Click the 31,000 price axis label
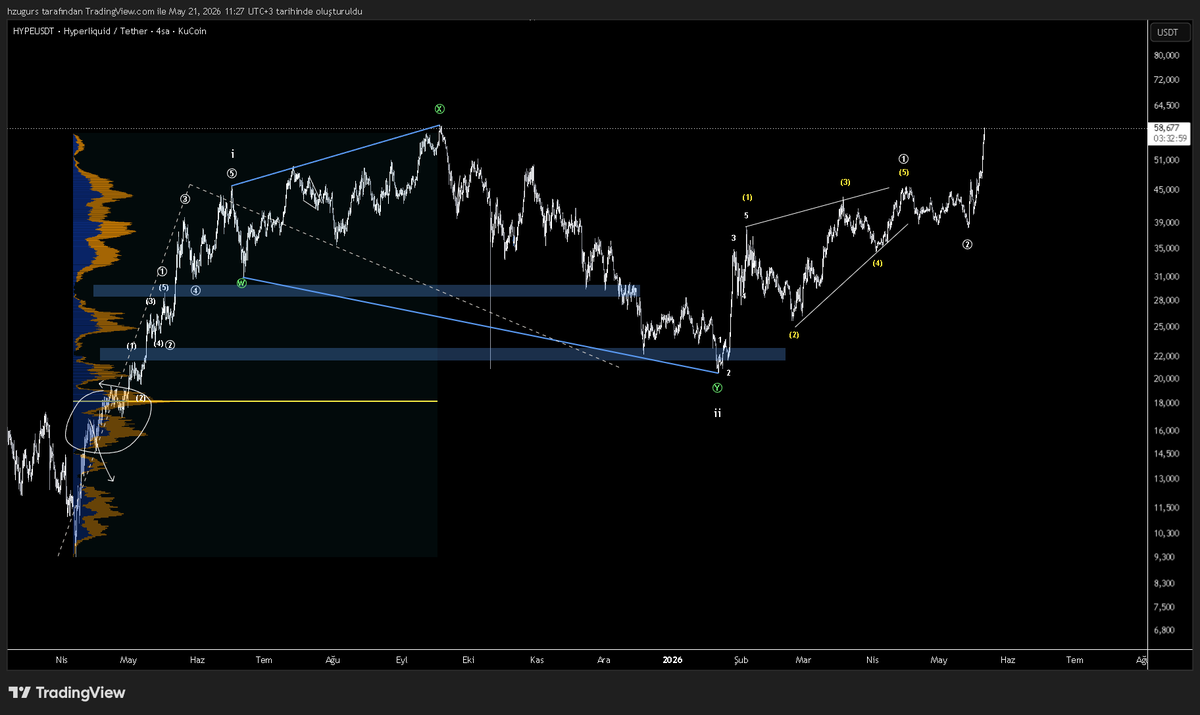This screenshot has width=1200, height=715. (x=1166, y=276)
